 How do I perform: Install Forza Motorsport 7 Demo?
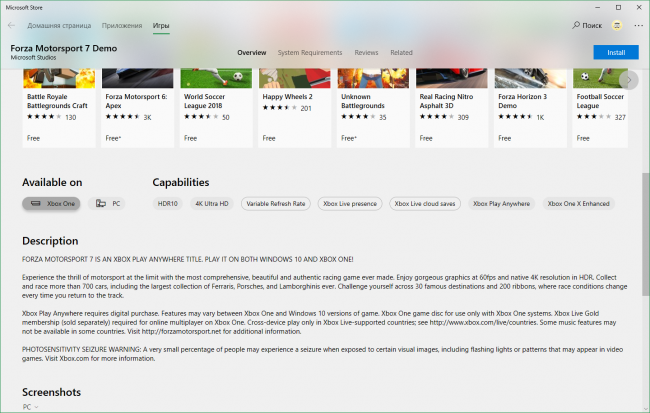click(616, 52)
